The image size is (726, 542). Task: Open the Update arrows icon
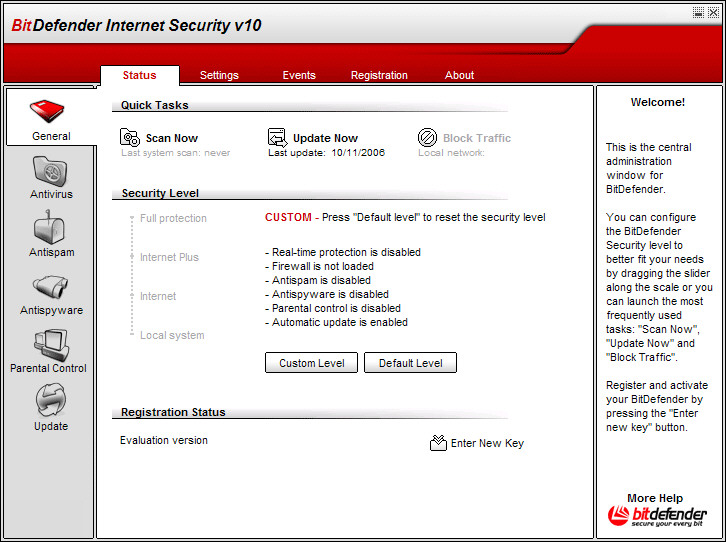click(50, 400)
